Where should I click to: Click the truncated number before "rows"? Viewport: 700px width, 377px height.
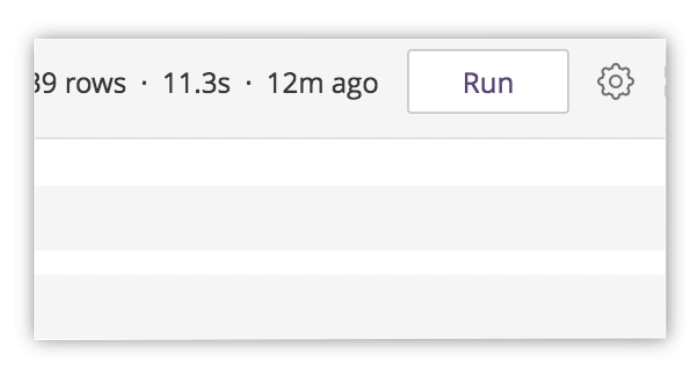(x=45, y=83)
